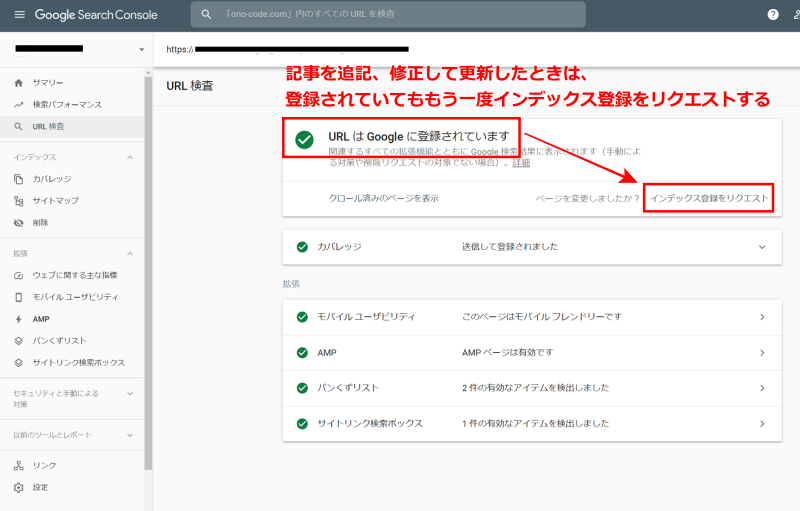
Task: Click the search magnifier icon in top bar
Action: tap(206, 15)
